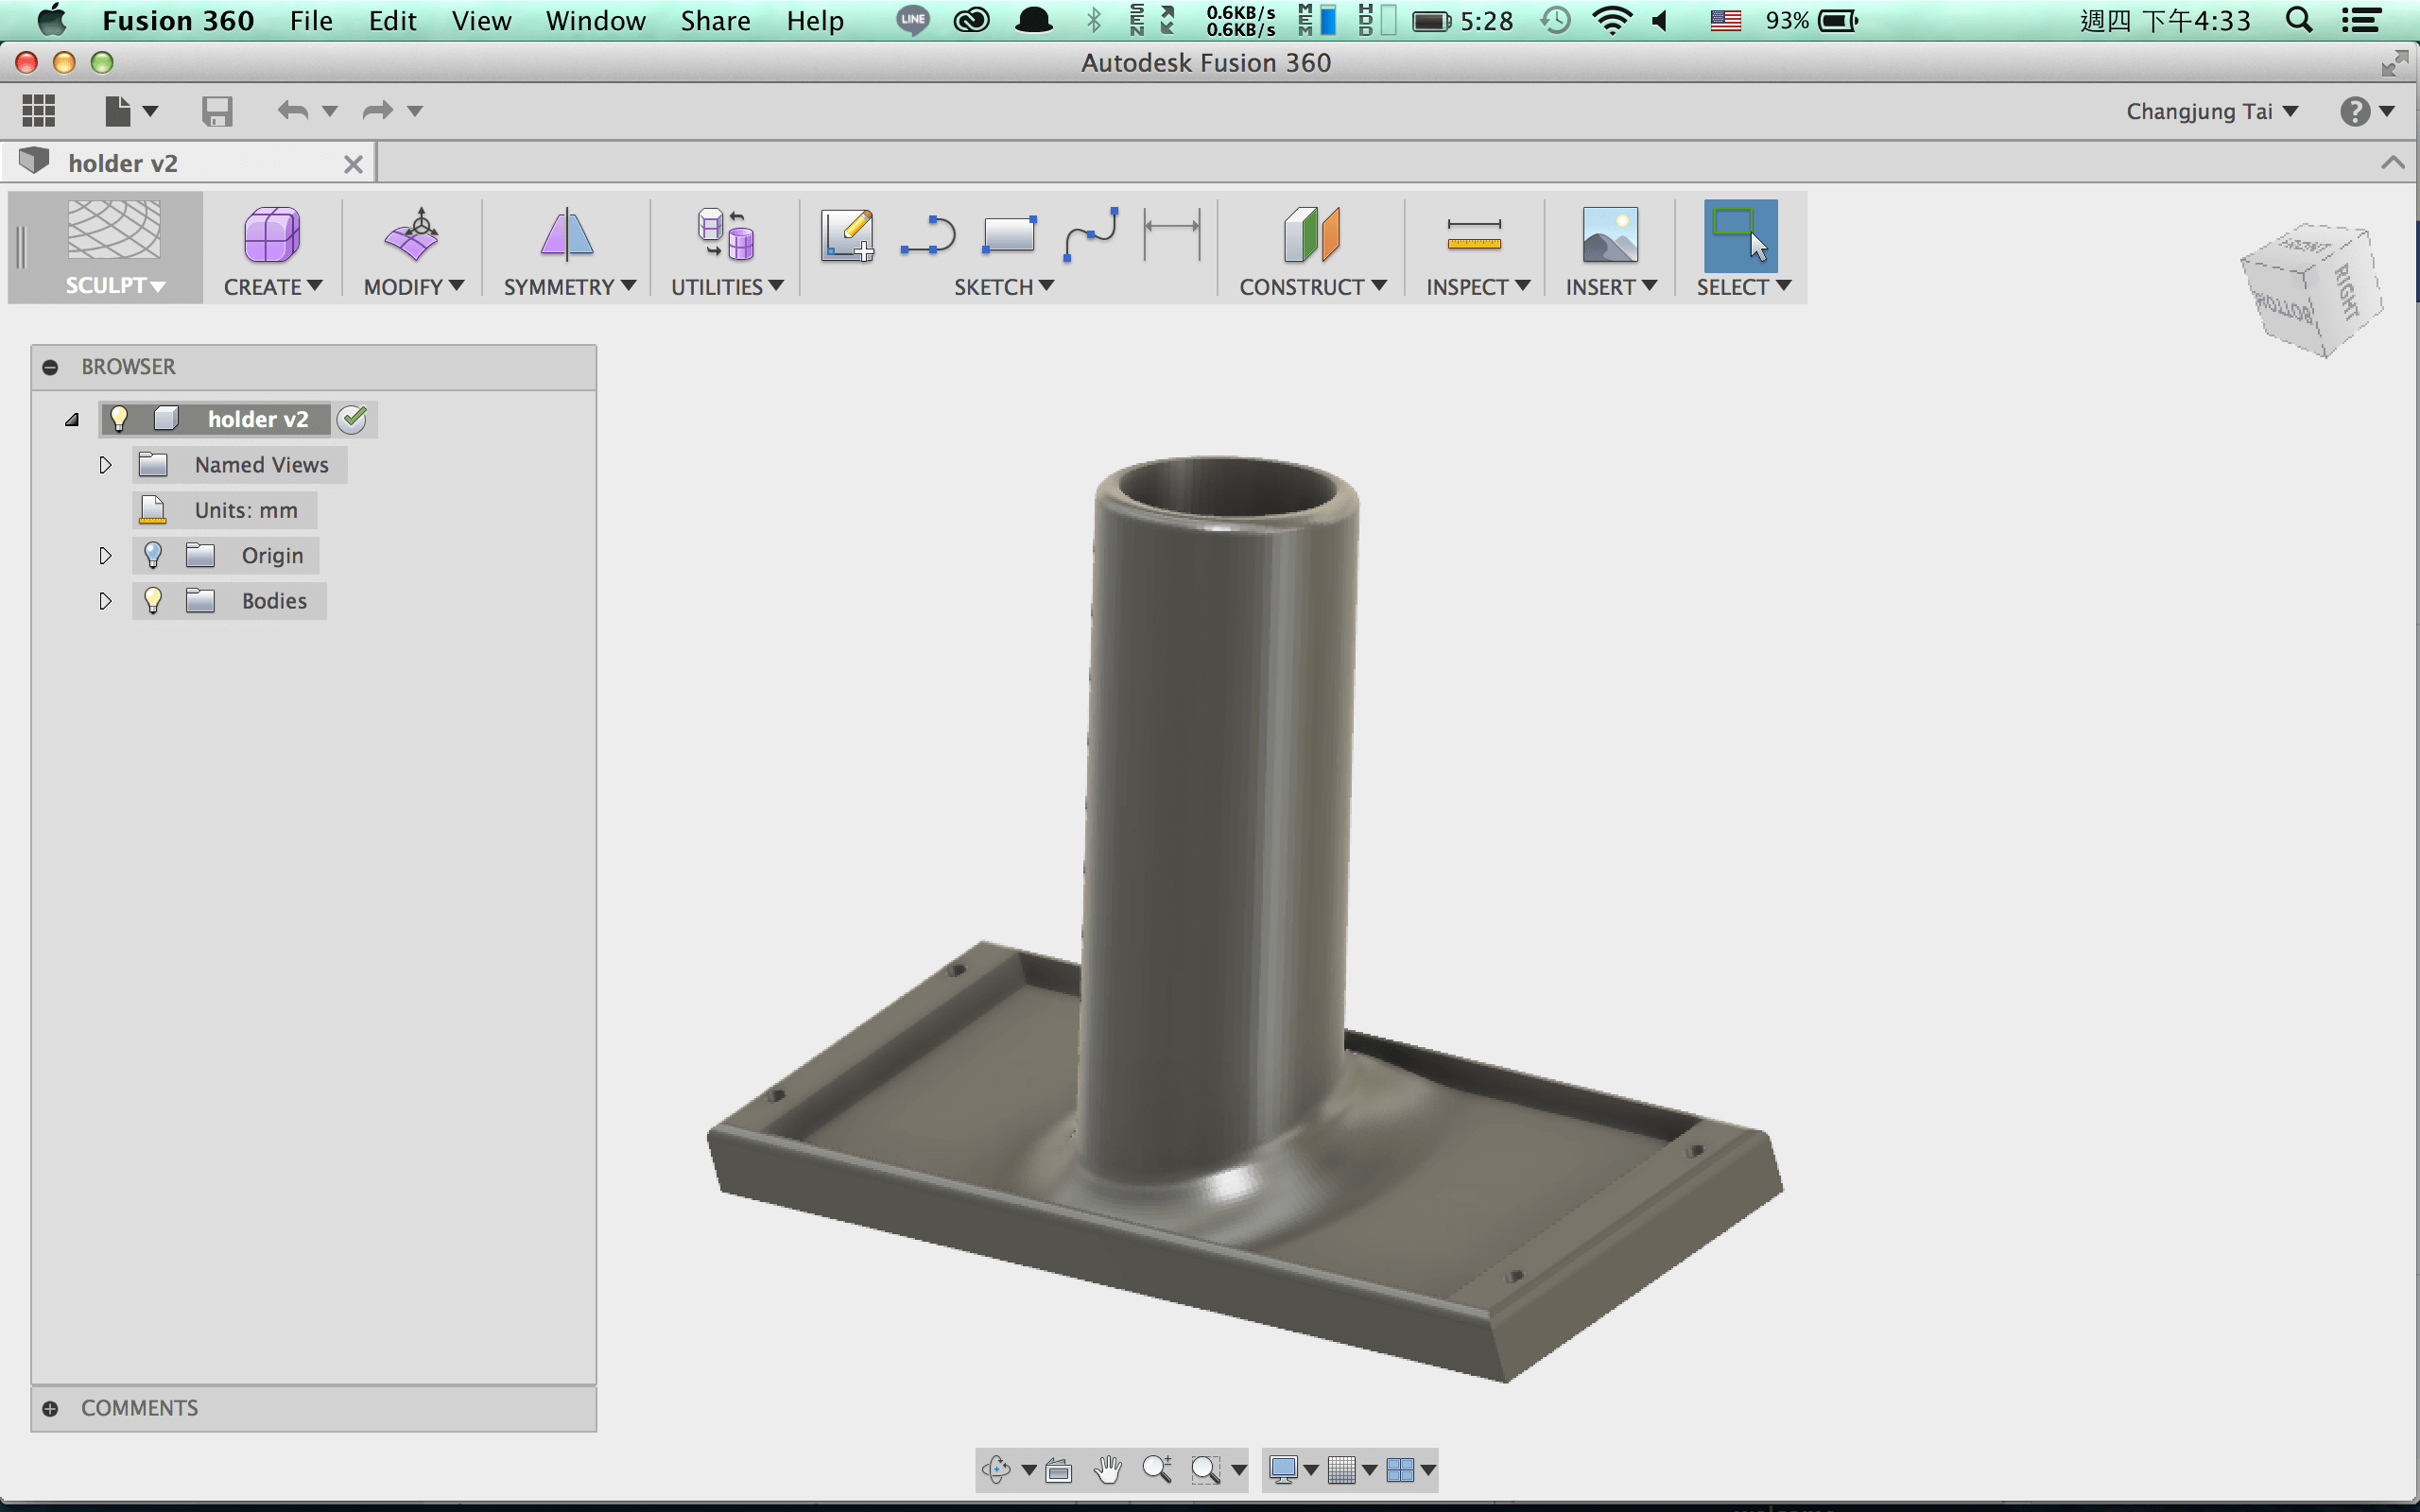Viewport: 2420px width, 1512px height.
Task: Open the View menu
Action: (x=481, y=20)
